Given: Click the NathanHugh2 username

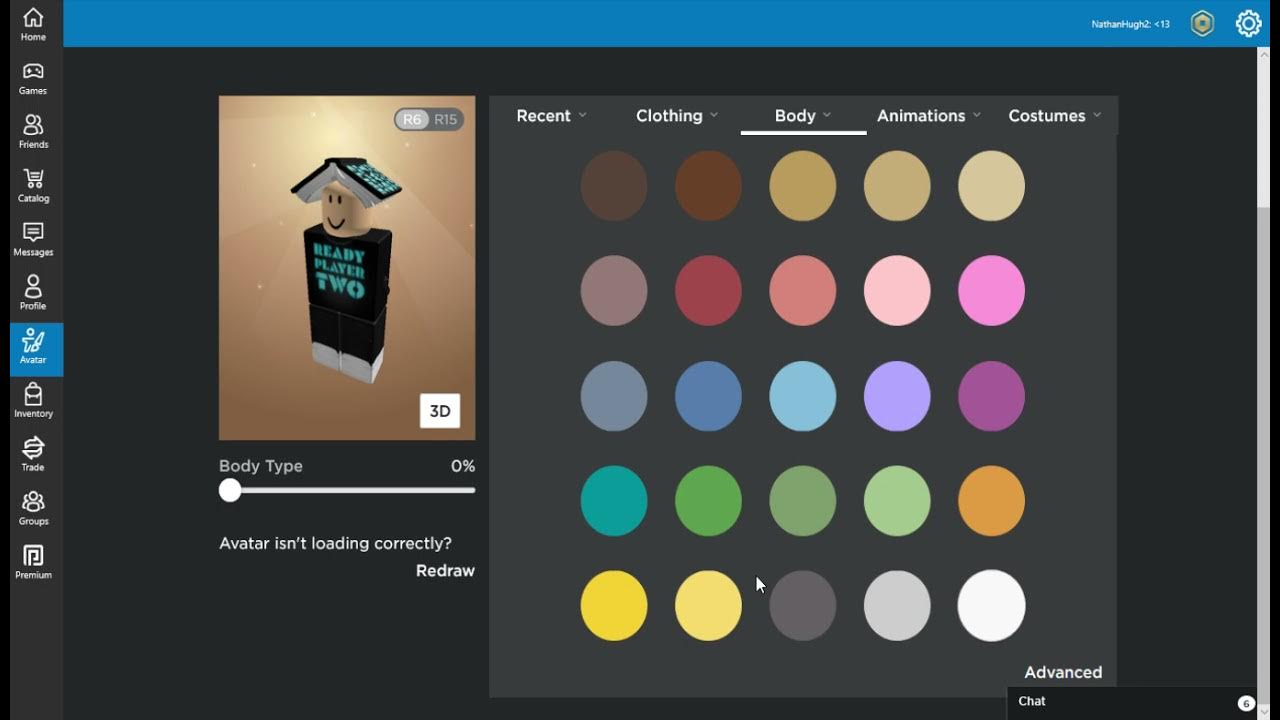Looking at the screenshot, I should pyautogui.click(x=1130, y=24).
